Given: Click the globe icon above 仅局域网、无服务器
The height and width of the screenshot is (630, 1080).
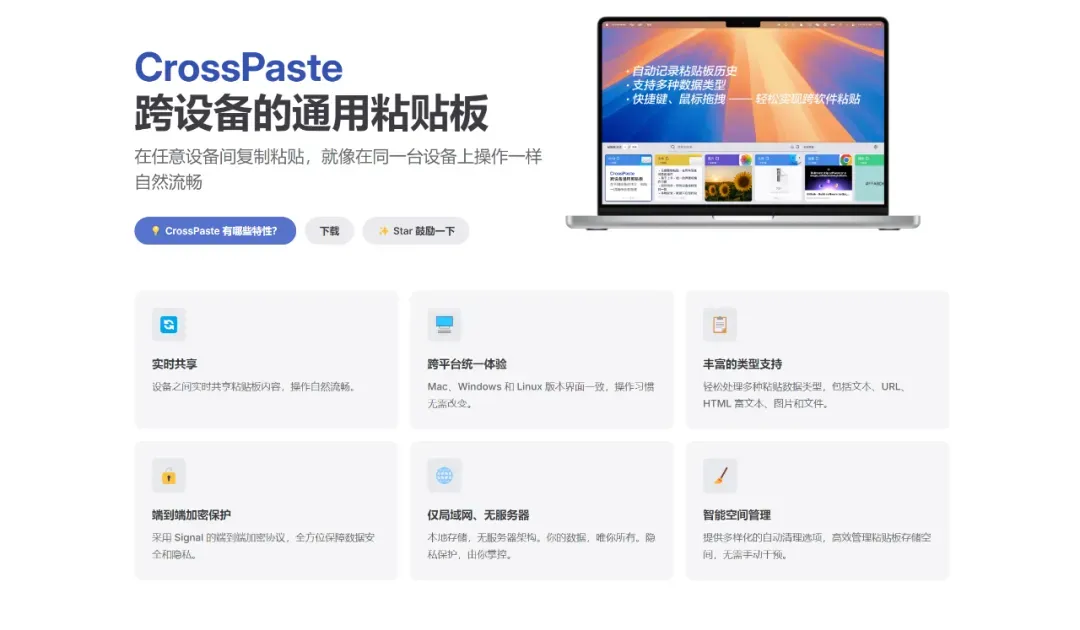Looking at the screenshot, I should (x=444, y=475).
